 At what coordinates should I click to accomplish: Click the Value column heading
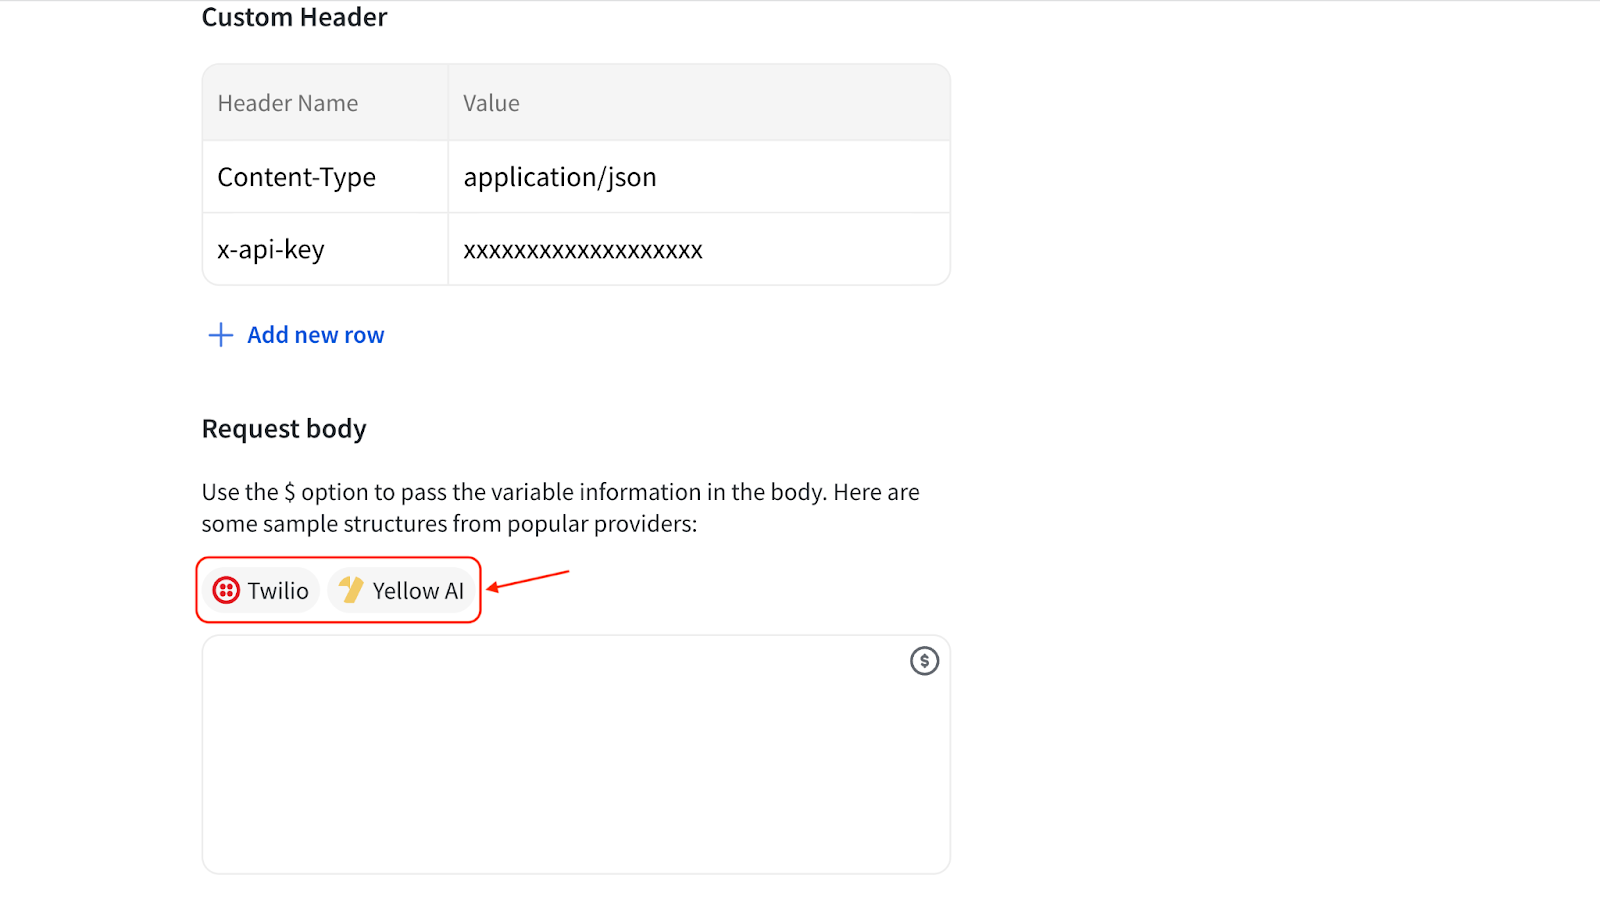491,103
